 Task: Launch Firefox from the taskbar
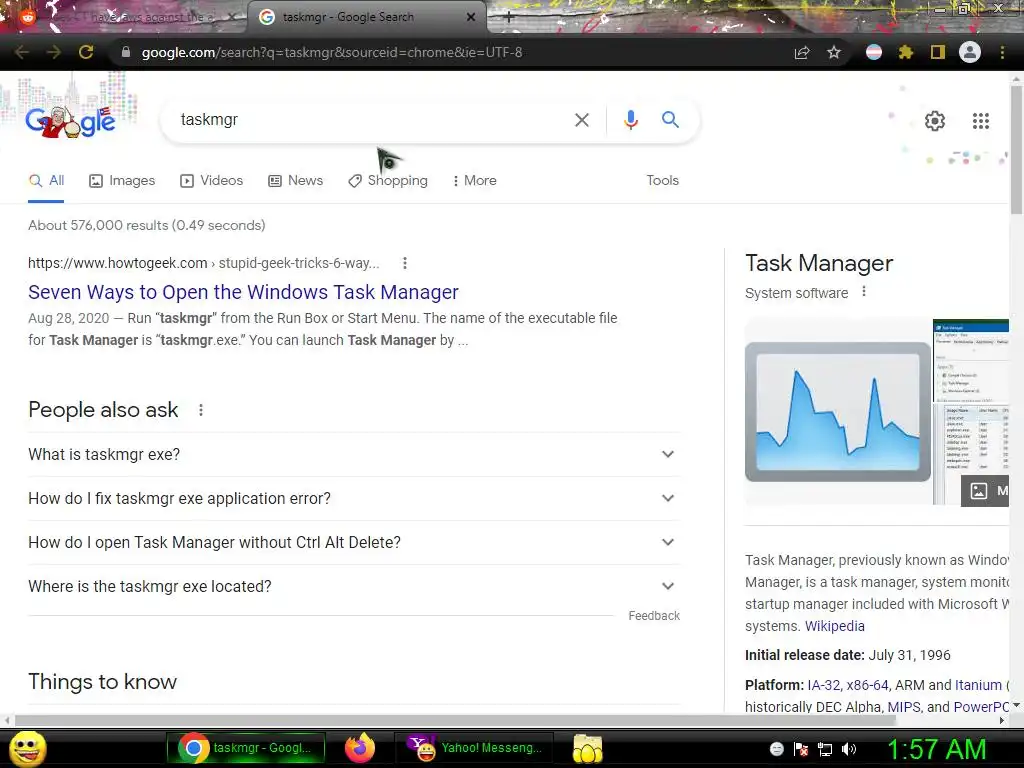pyautogui.click(x=360, y=748)
